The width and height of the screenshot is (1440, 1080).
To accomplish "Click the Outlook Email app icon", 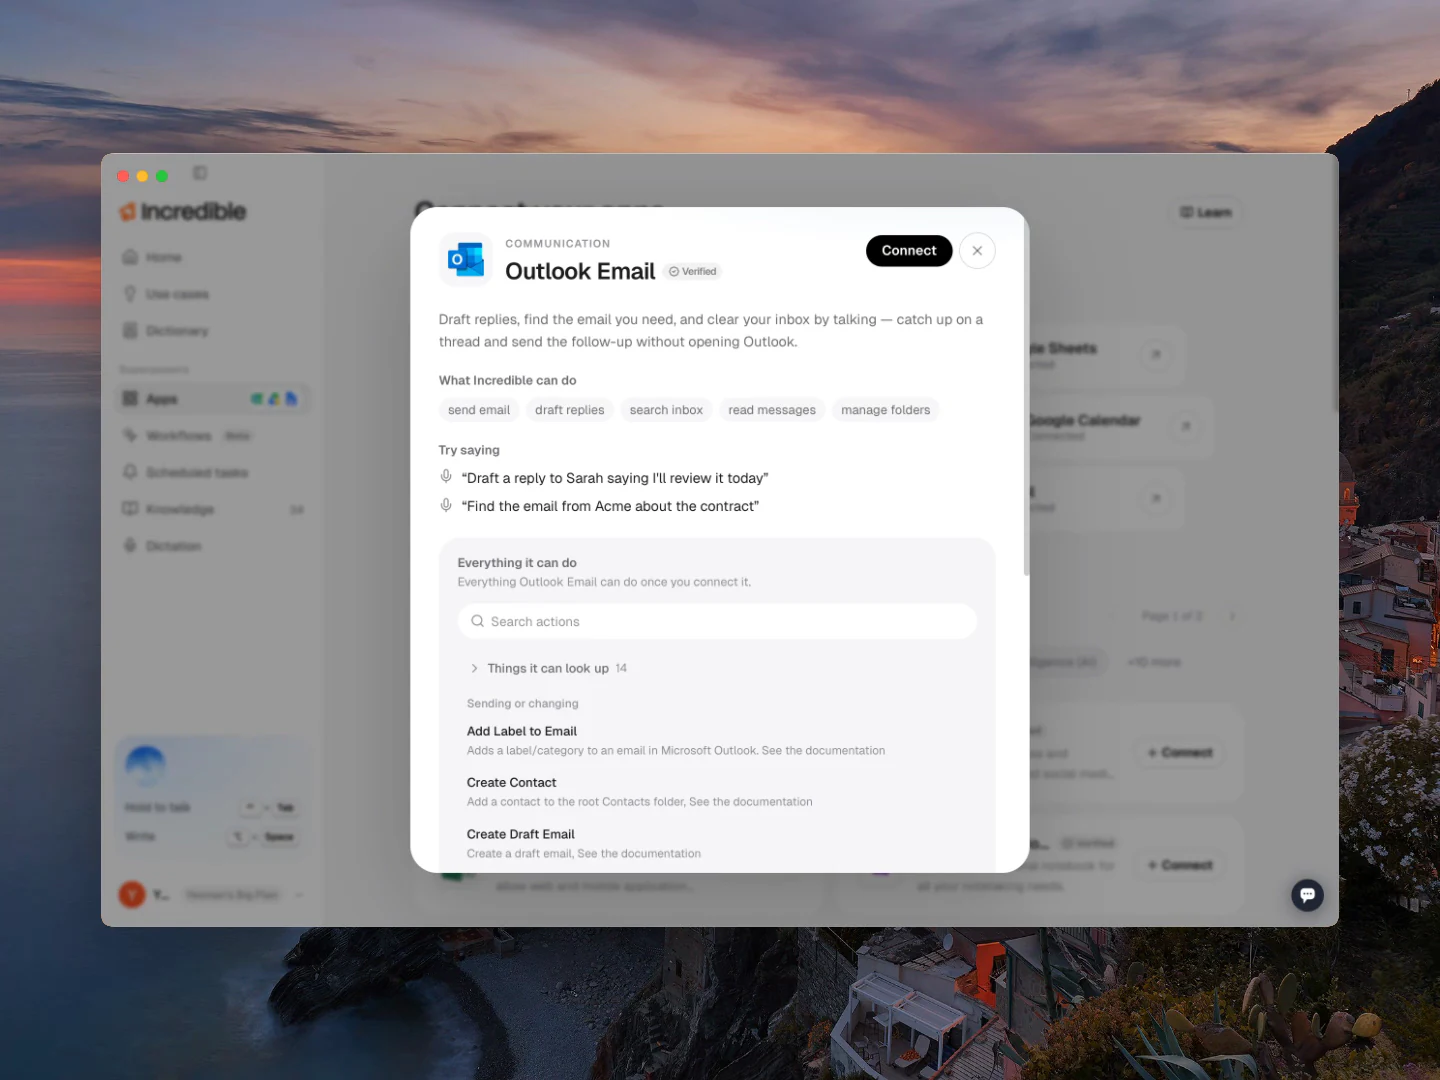I will tap(466, 260).
